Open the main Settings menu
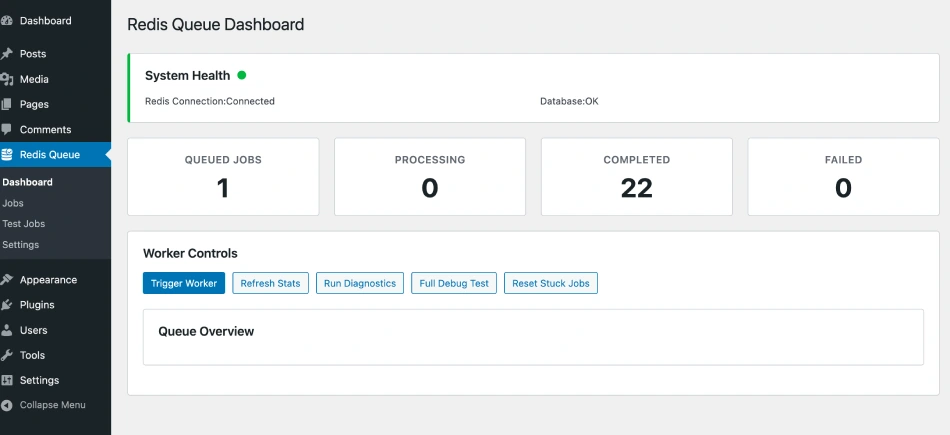 55,380
